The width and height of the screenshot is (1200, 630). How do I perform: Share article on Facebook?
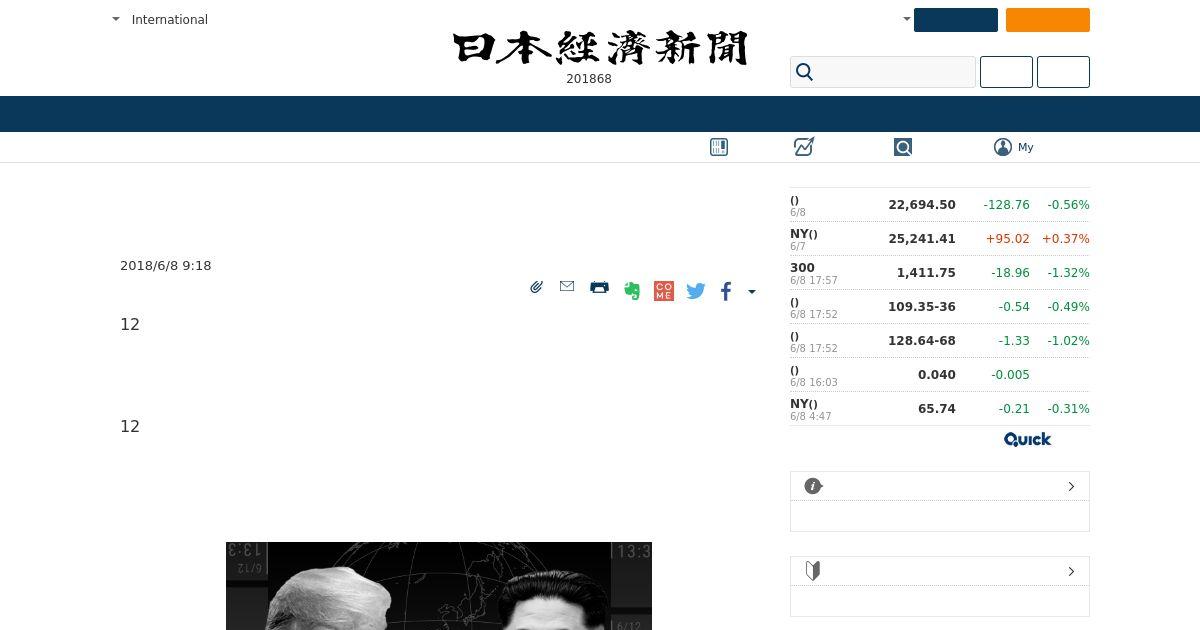tap(726, 291)
